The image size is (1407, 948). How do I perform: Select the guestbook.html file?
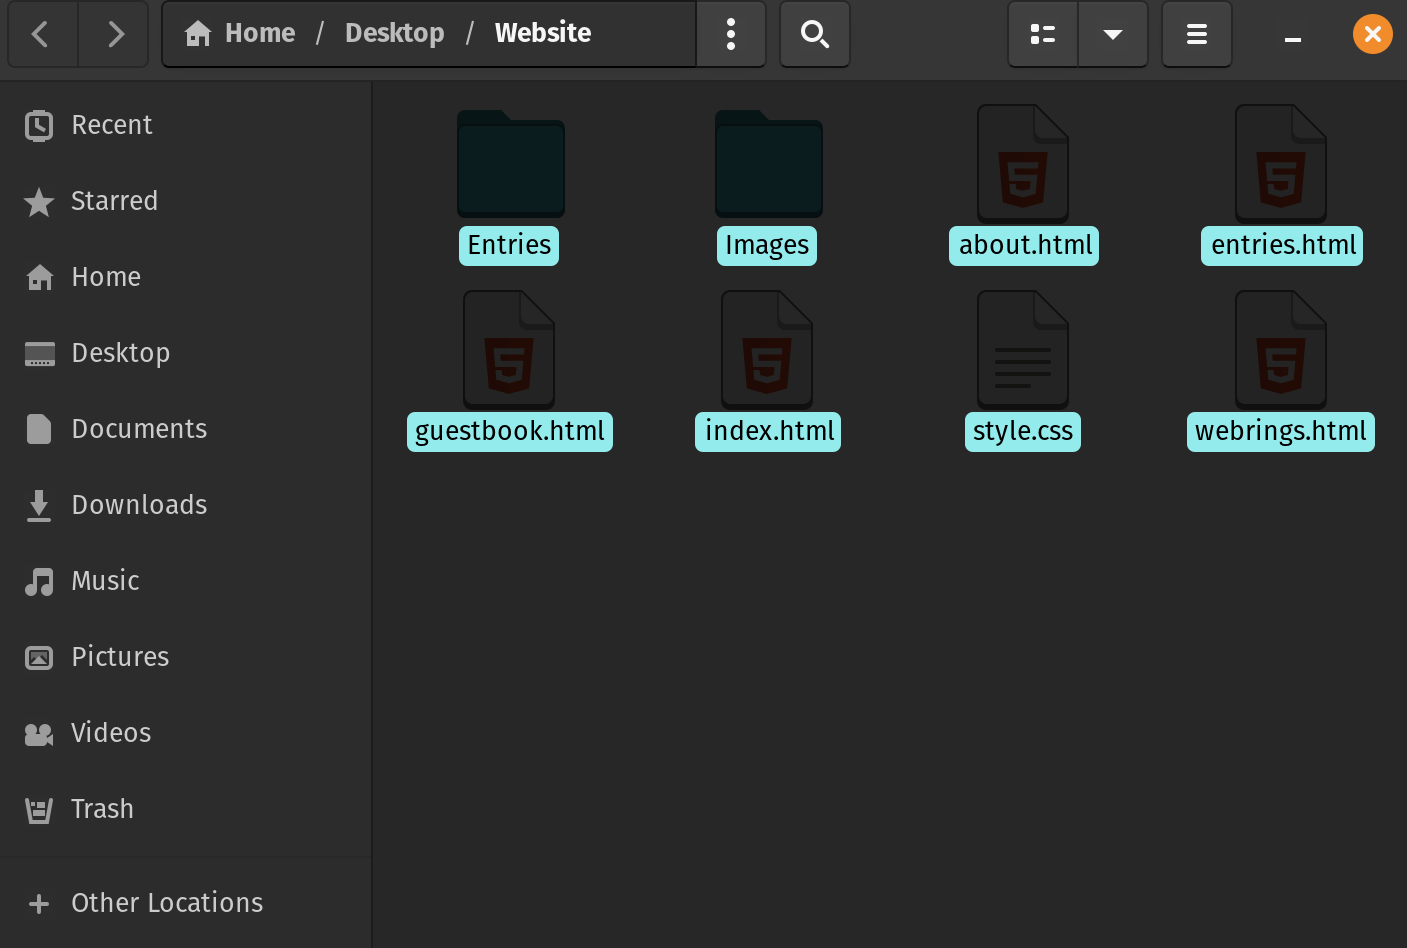[x=509, y=431]
